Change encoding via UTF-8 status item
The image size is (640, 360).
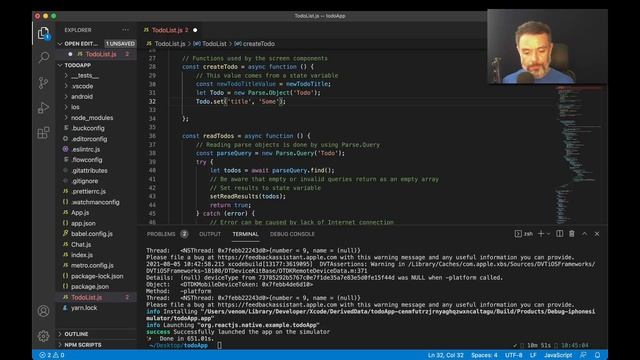(514, 355)
